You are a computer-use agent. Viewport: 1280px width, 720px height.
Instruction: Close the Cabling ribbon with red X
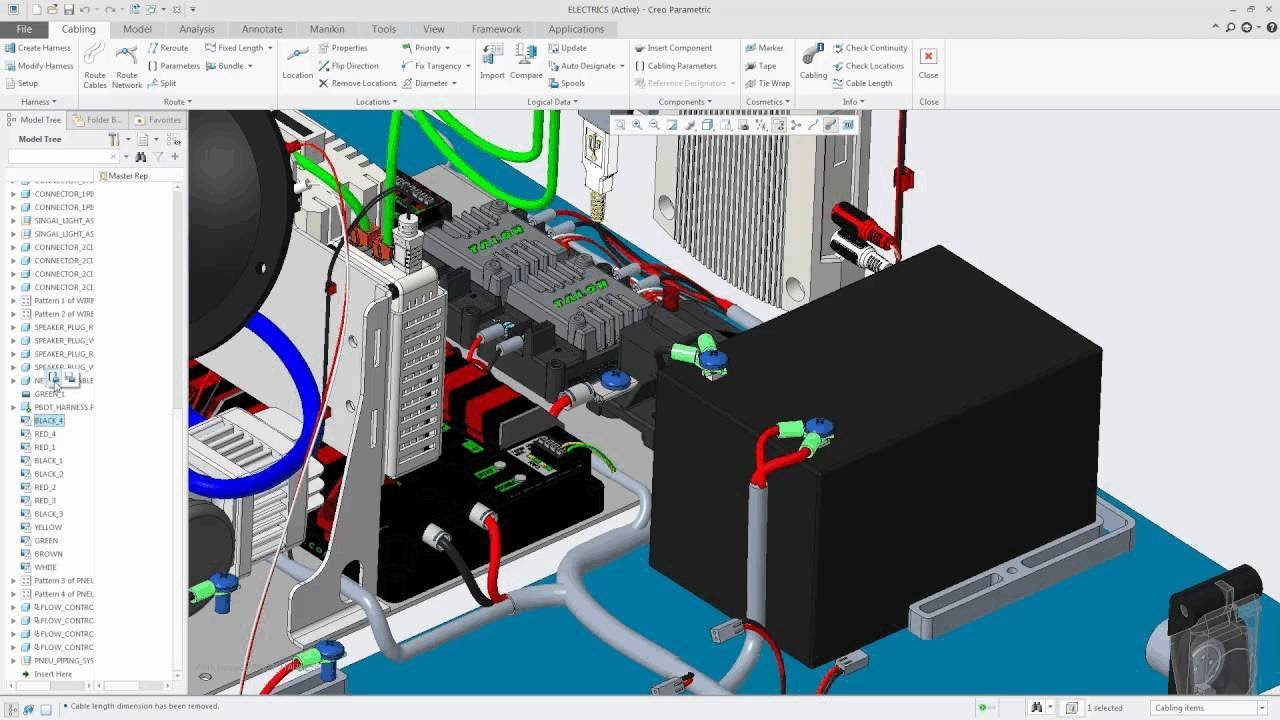click(928, 62)
